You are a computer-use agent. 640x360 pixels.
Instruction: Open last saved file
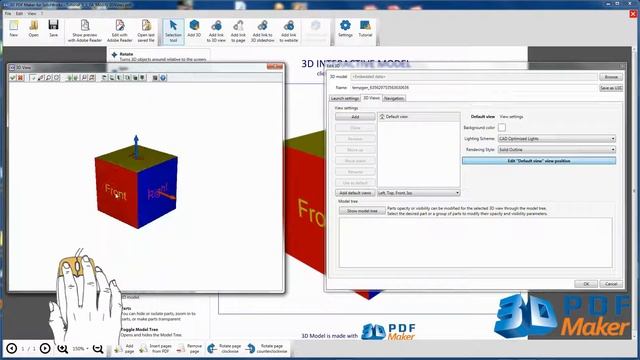pos(146,31)
